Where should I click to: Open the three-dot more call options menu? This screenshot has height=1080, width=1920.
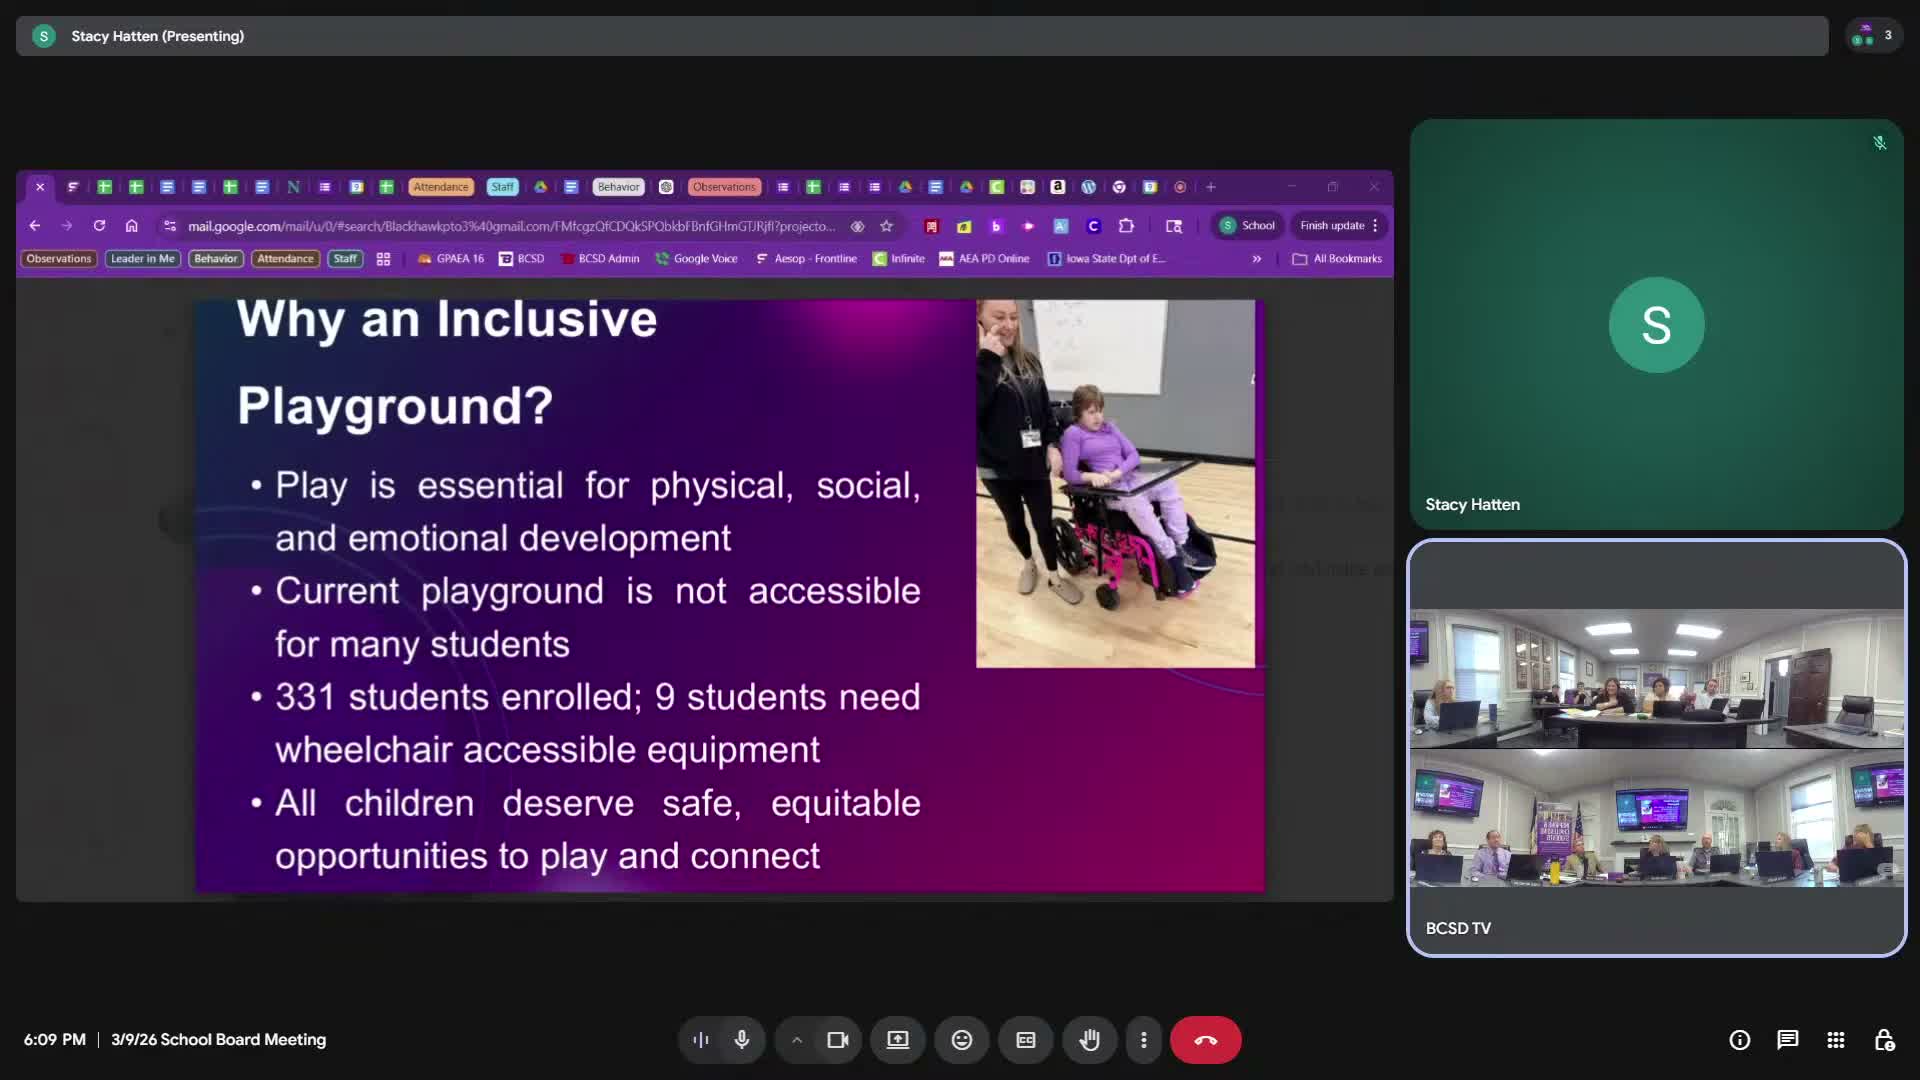click(x=1144, y=1039)
